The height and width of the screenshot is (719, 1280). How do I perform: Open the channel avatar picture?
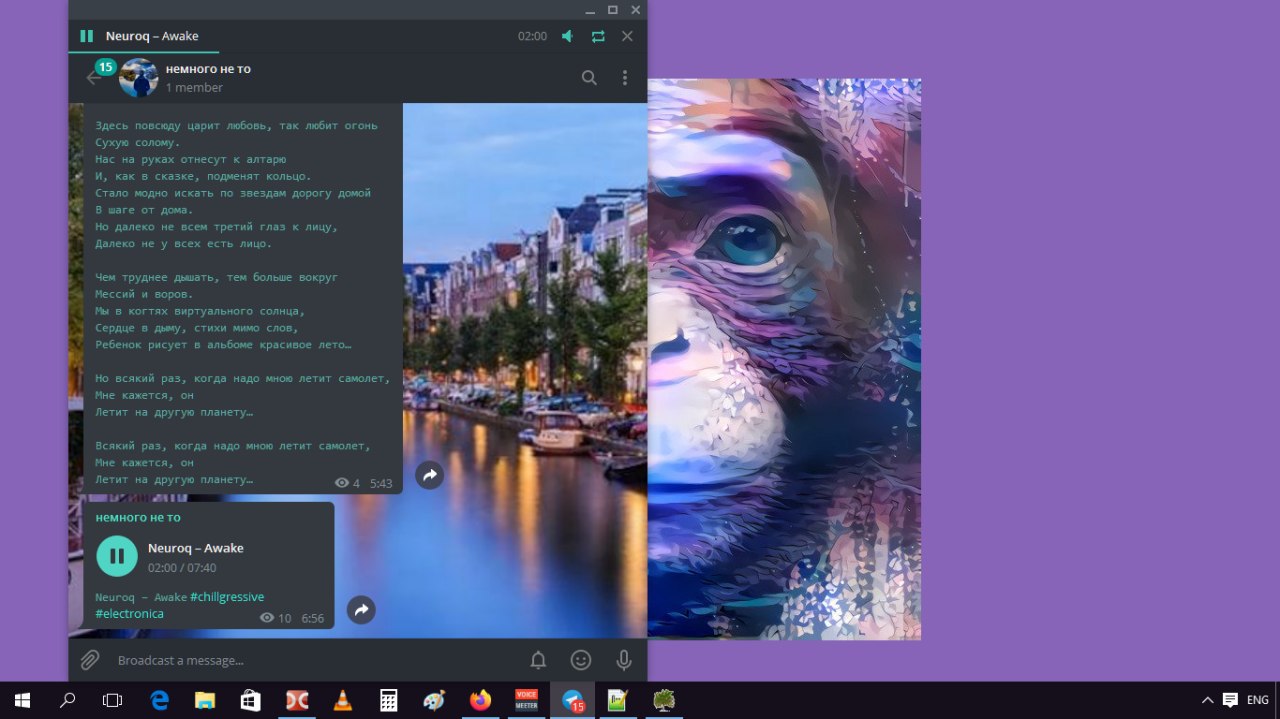coord(138,77)
